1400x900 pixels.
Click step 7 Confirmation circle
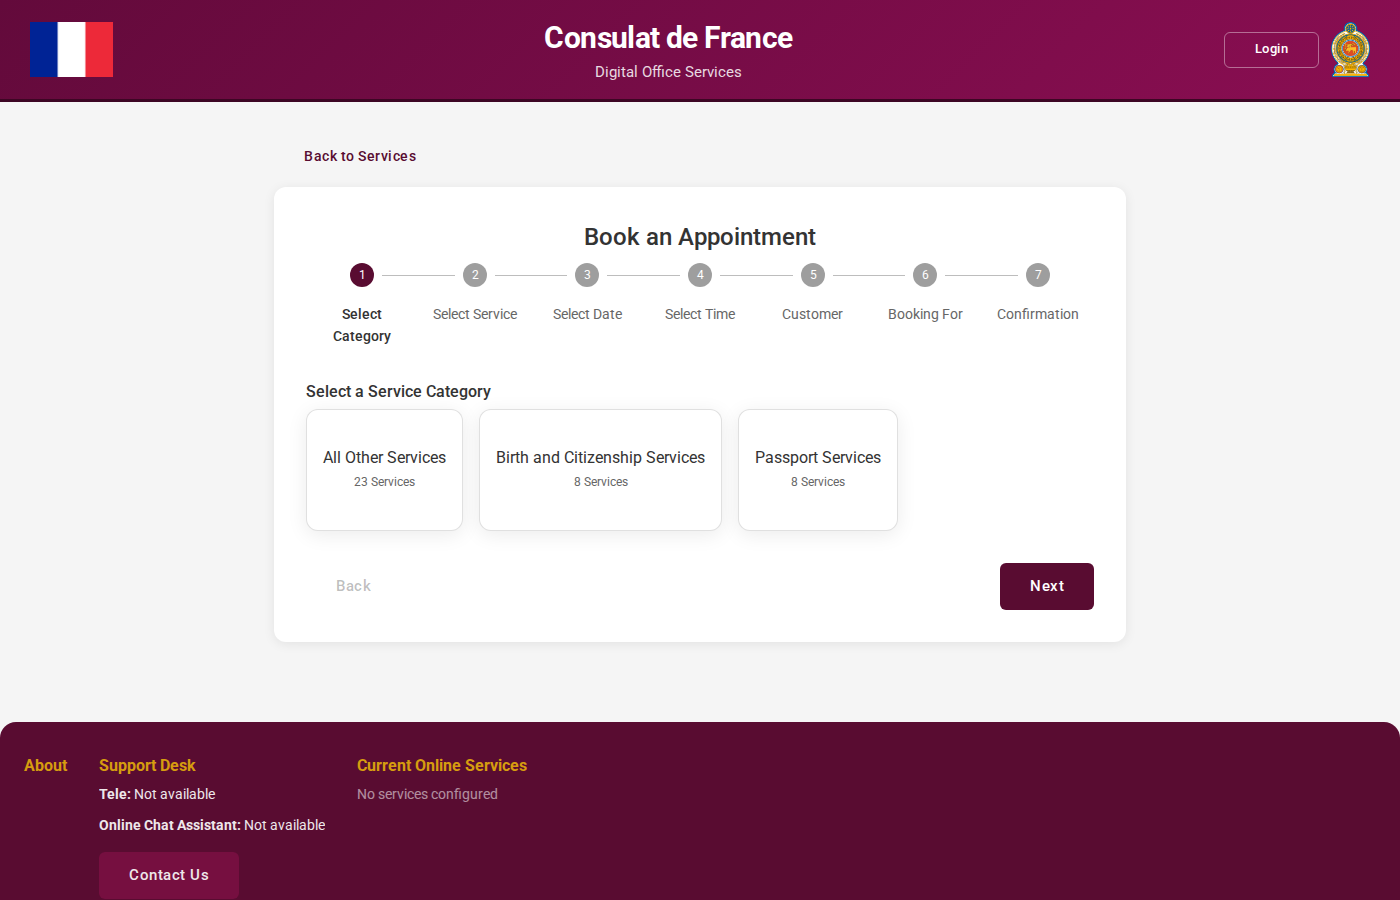(x=1038, y=275)
